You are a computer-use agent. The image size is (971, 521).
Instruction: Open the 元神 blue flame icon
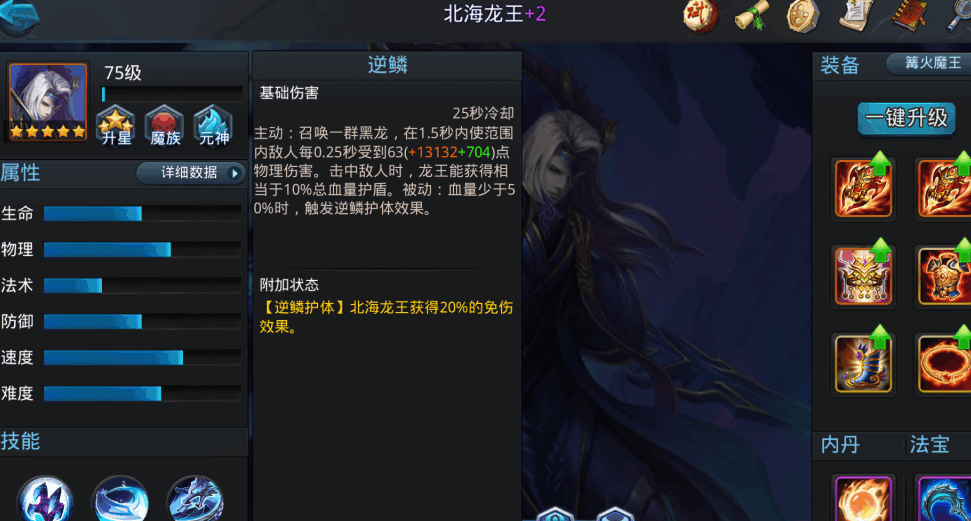pos(214,126)
